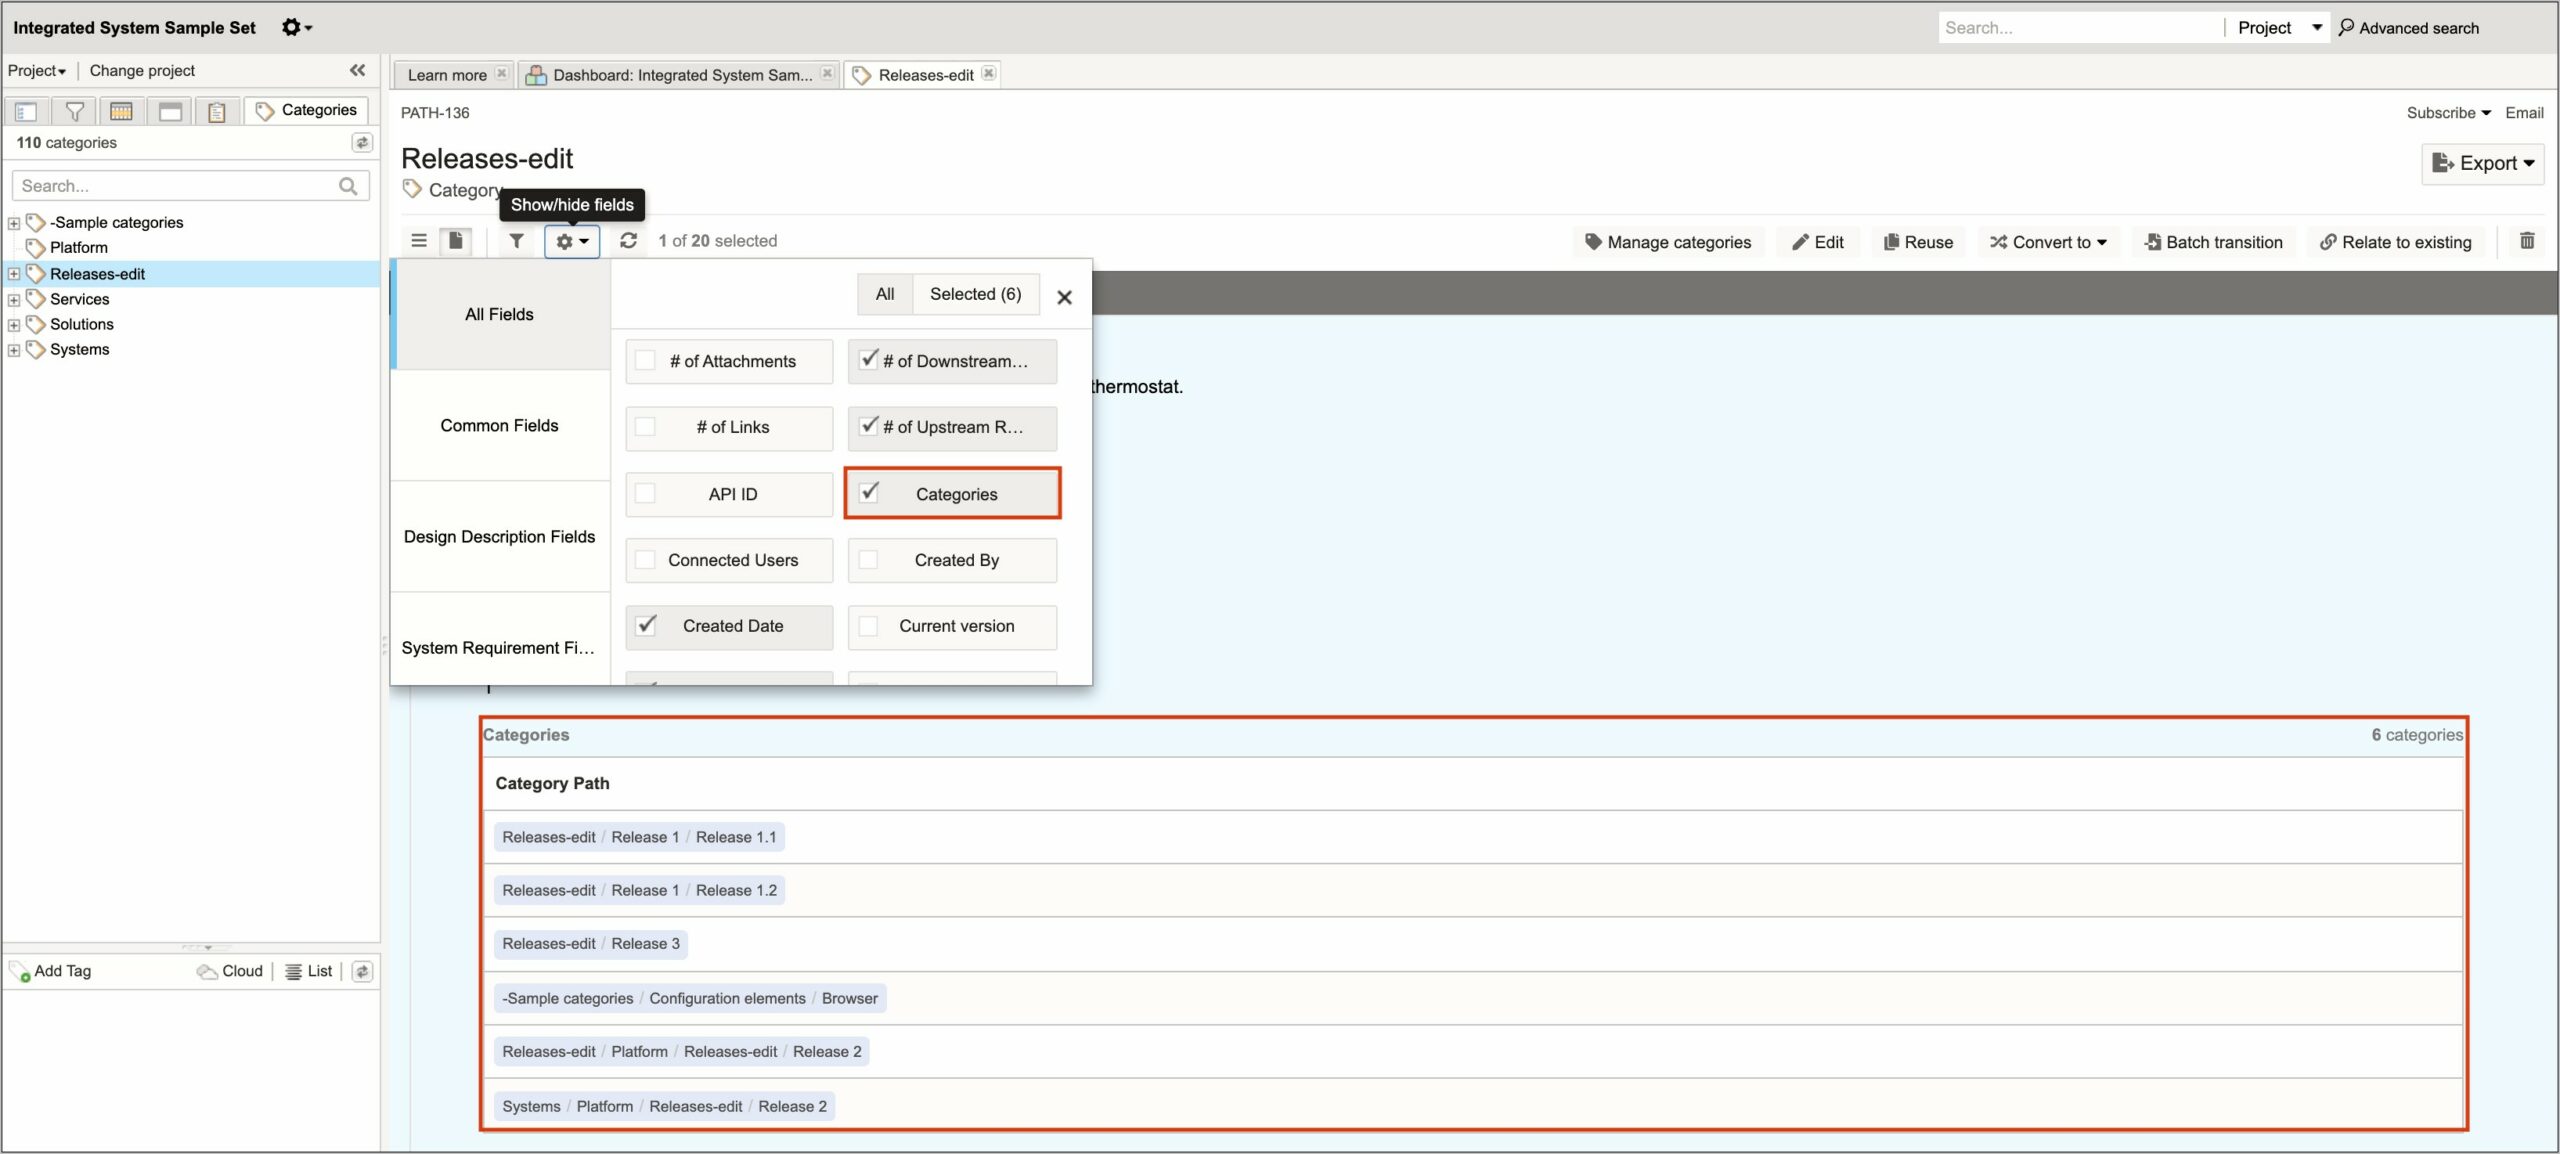Toggle the Categories field checkbox
2560x1154 pixels.
tap(870, 491)
